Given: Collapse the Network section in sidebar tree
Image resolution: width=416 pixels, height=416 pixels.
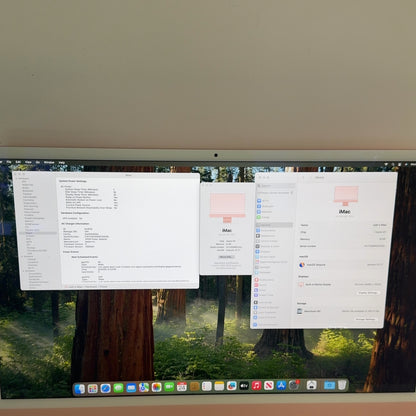Looking at the screenshot, I should tap(22, 256).
